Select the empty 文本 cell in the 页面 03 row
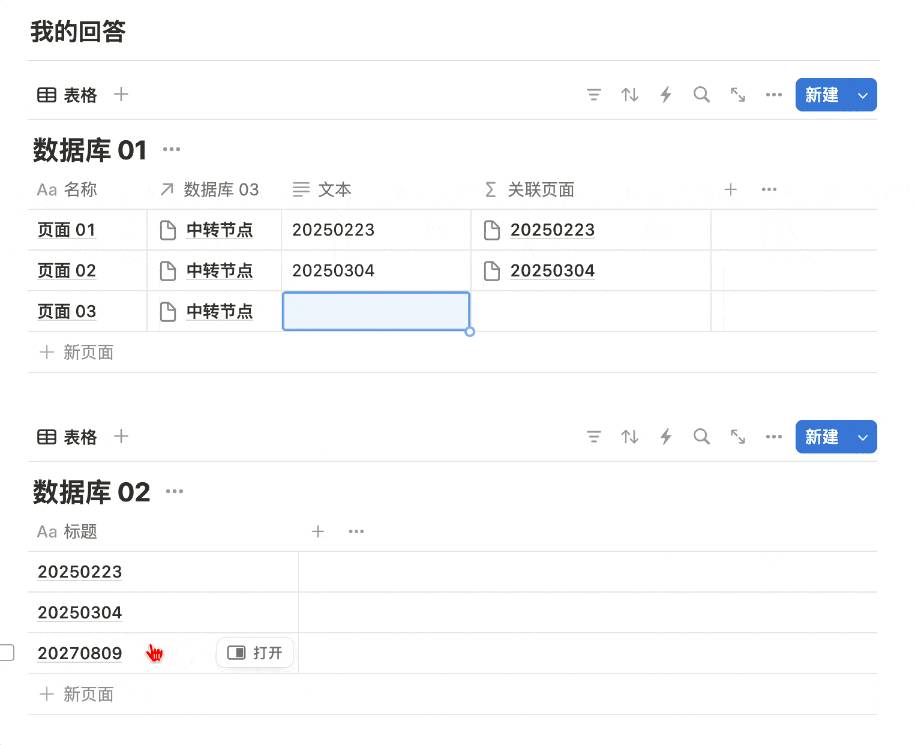 [376, 312]
